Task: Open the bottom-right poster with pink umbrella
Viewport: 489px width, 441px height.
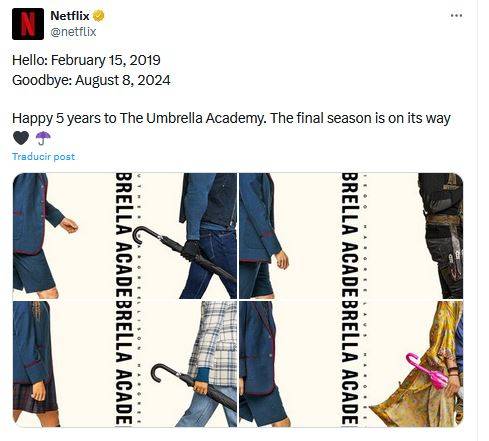Action: point(351,364)
